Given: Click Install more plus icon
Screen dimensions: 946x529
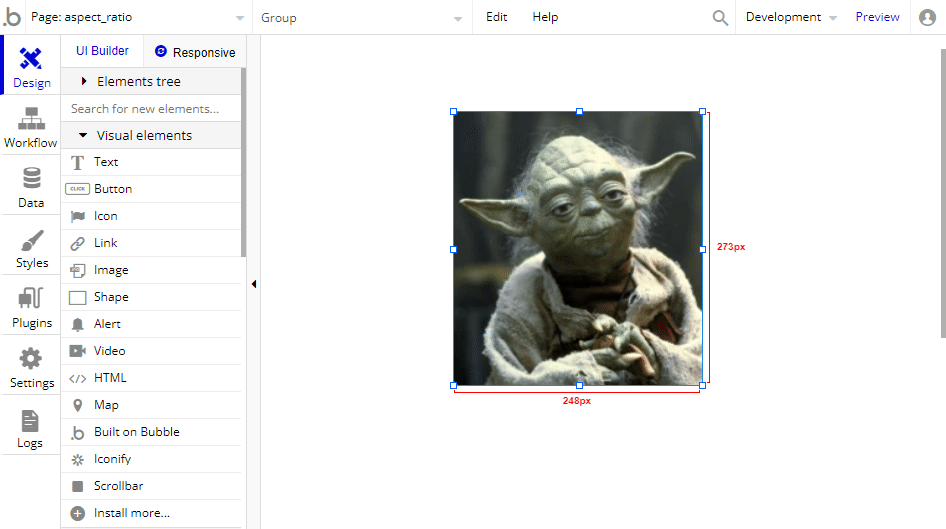Looking at the screenshot, I should click(x=77, y=513).
